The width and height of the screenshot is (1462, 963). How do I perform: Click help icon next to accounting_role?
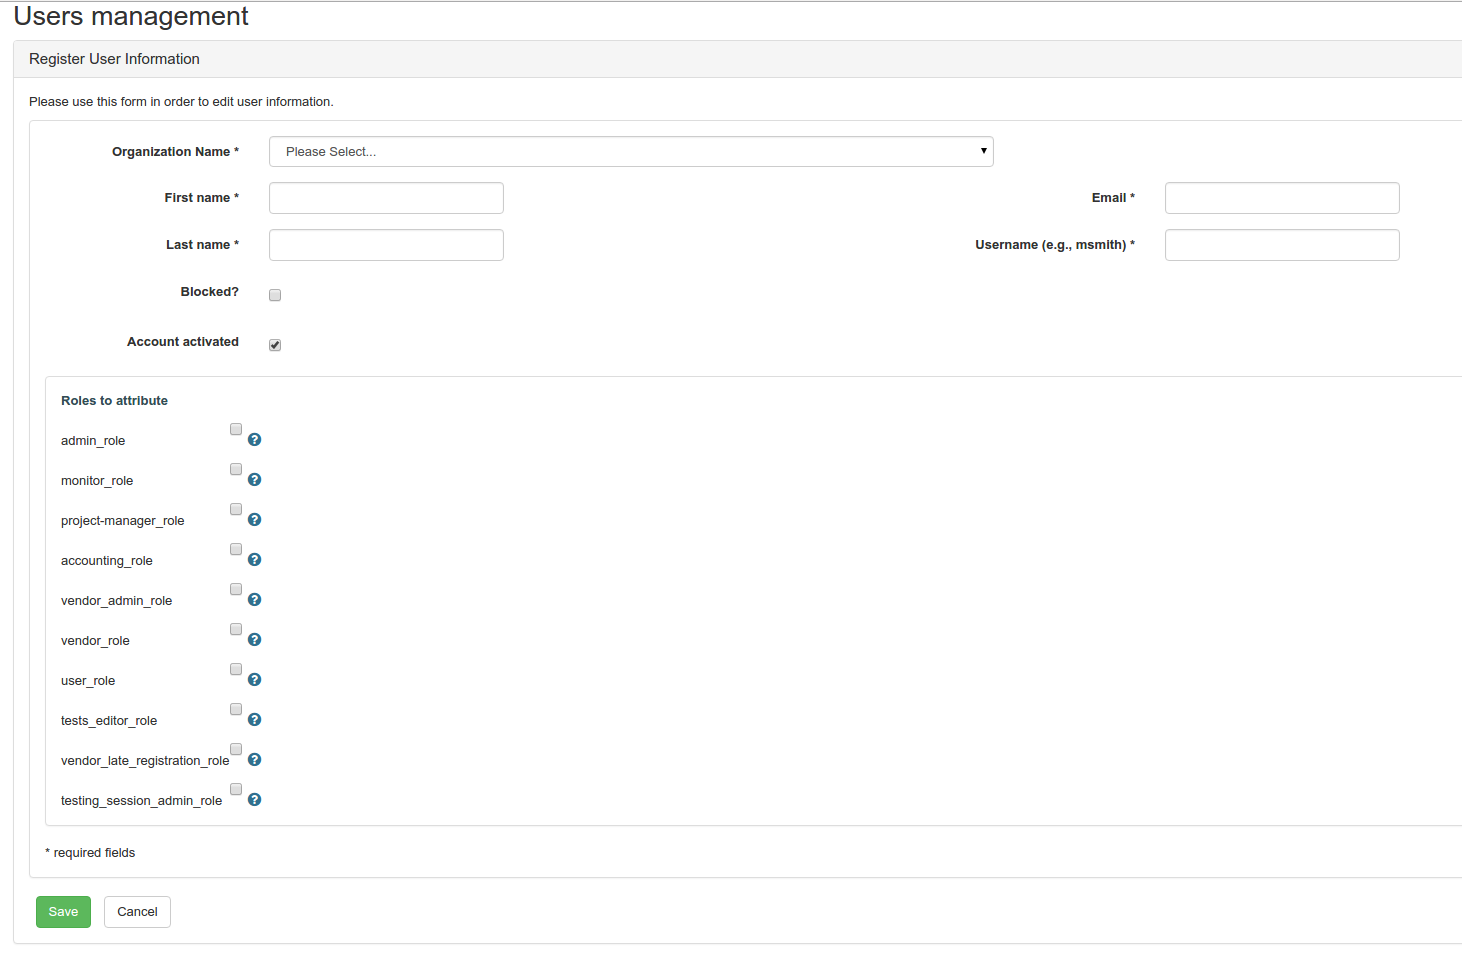point(255,560)
